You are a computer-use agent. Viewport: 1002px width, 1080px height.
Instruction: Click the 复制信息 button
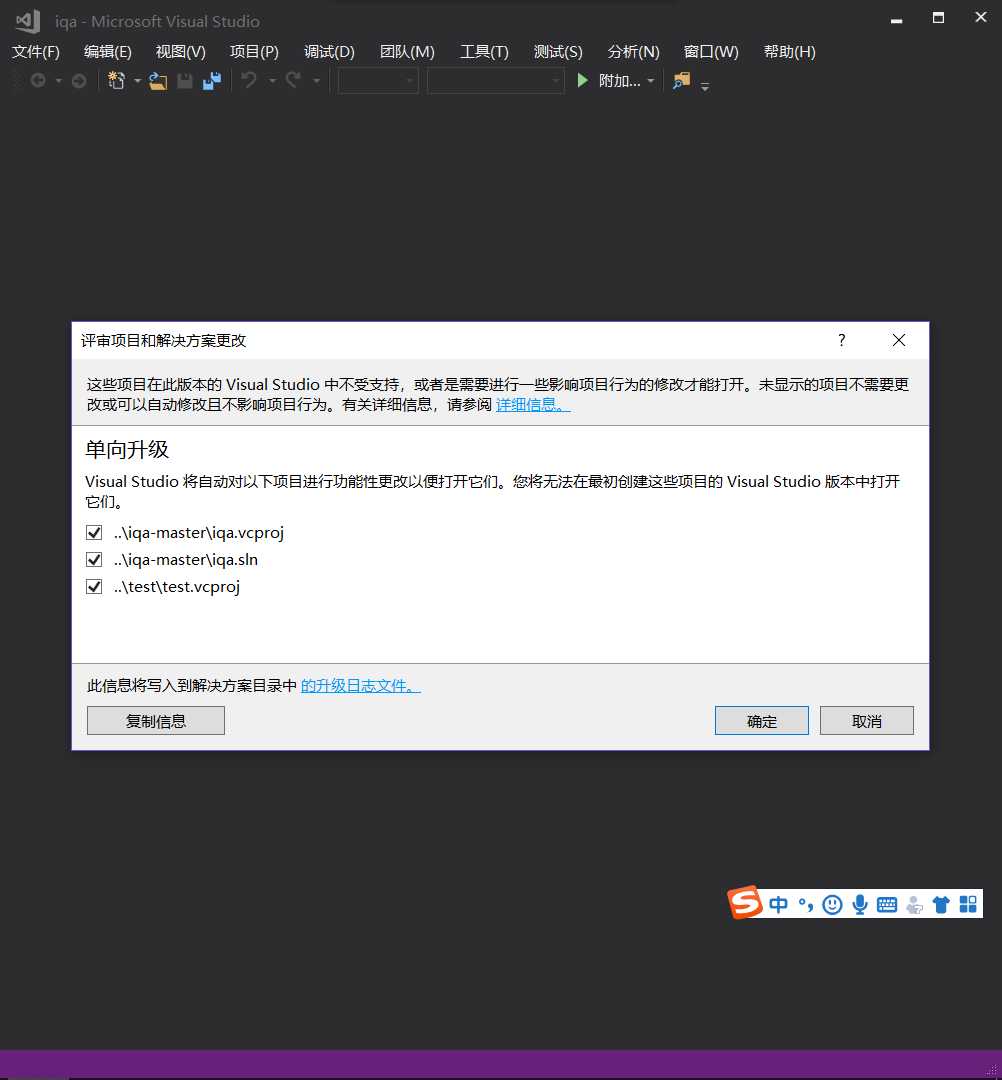click(x=156, y=720)
